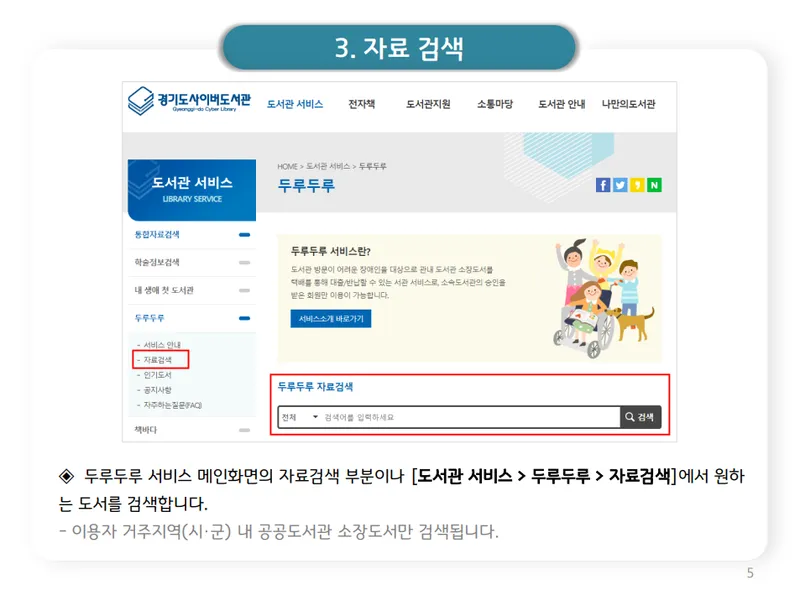Image resolution: width=800 pixels, height=595 pixels.
Task: Open the 전자책 top menu
Action: point(361,104)
